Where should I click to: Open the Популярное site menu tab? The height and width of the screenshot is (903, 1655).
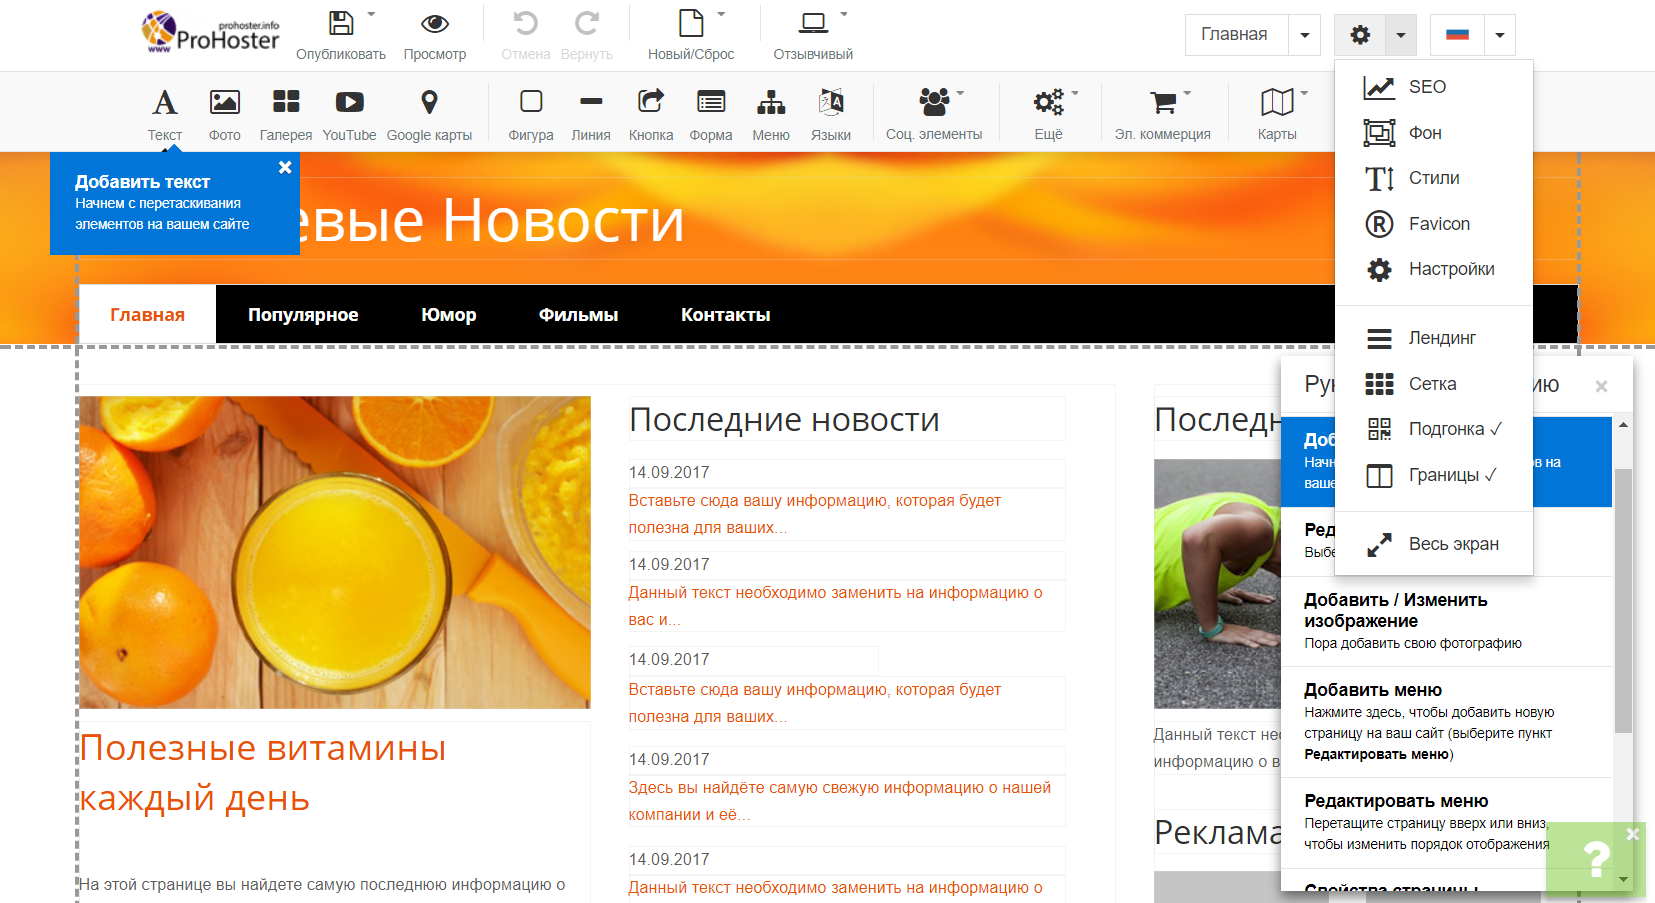[303, 315]
